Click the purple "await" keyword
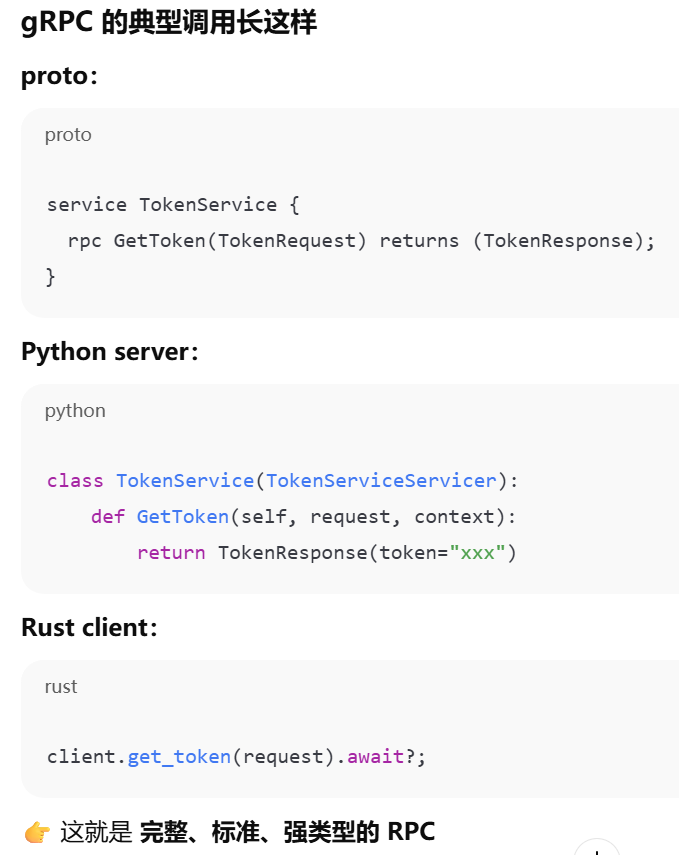The width and height of the screenshot is (679, 855). [x=376, y=756]
